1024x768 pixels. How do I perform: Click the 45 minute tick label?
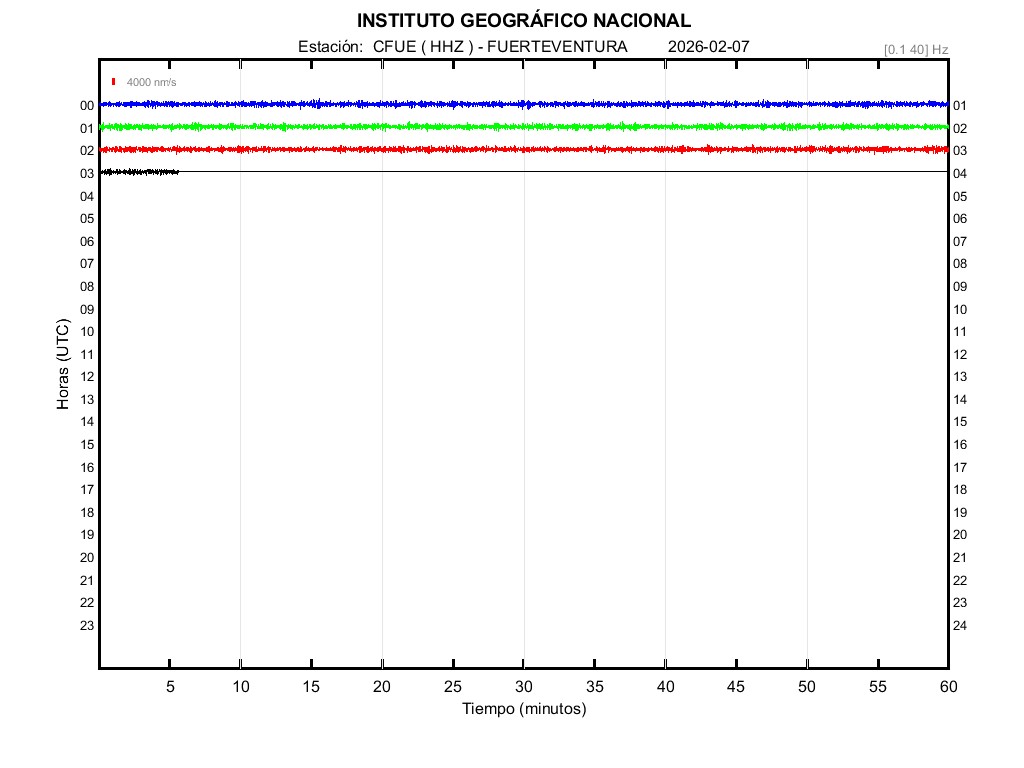[x=735, y=687]
